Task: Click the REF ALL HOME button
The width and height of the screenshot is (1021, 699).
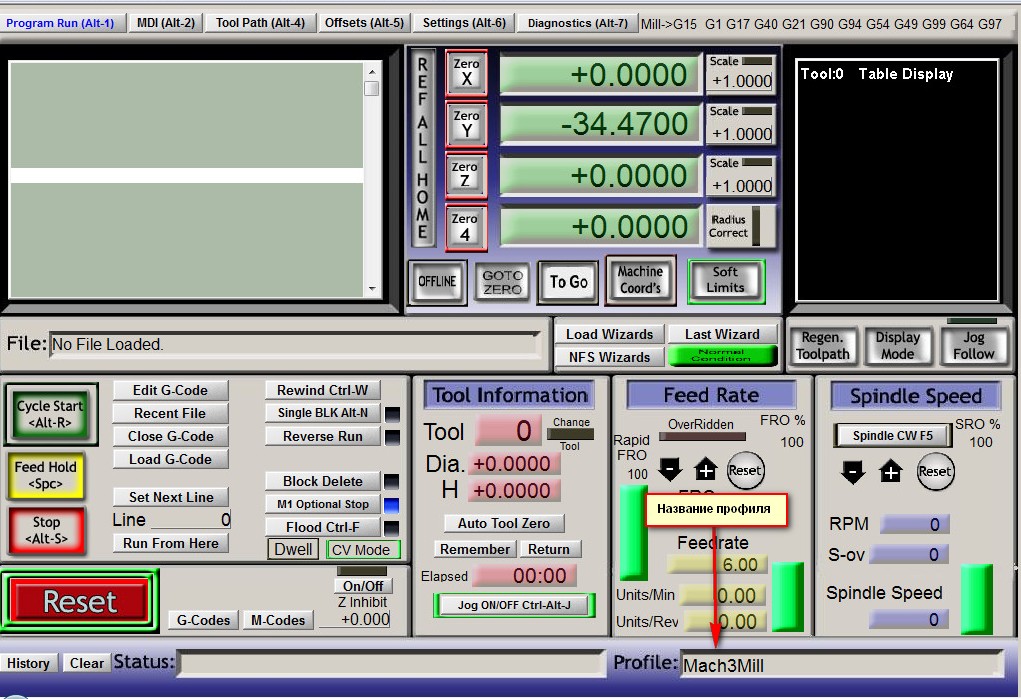Action: coord(423,149)
